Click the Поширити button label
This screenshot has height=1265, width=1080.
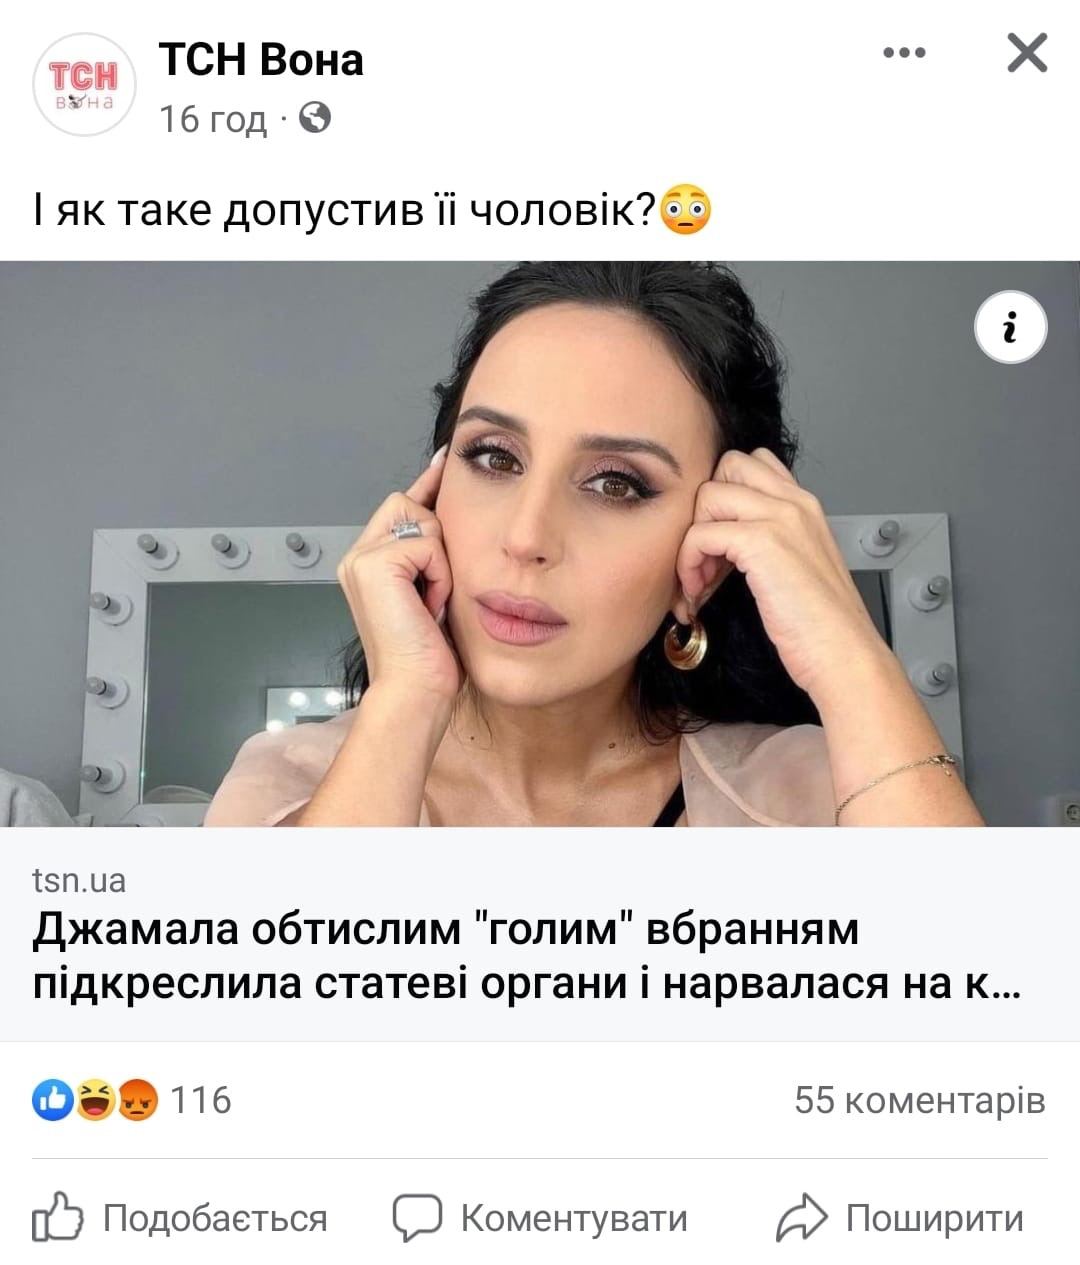pyautogui.click(x=935, y=1218)
